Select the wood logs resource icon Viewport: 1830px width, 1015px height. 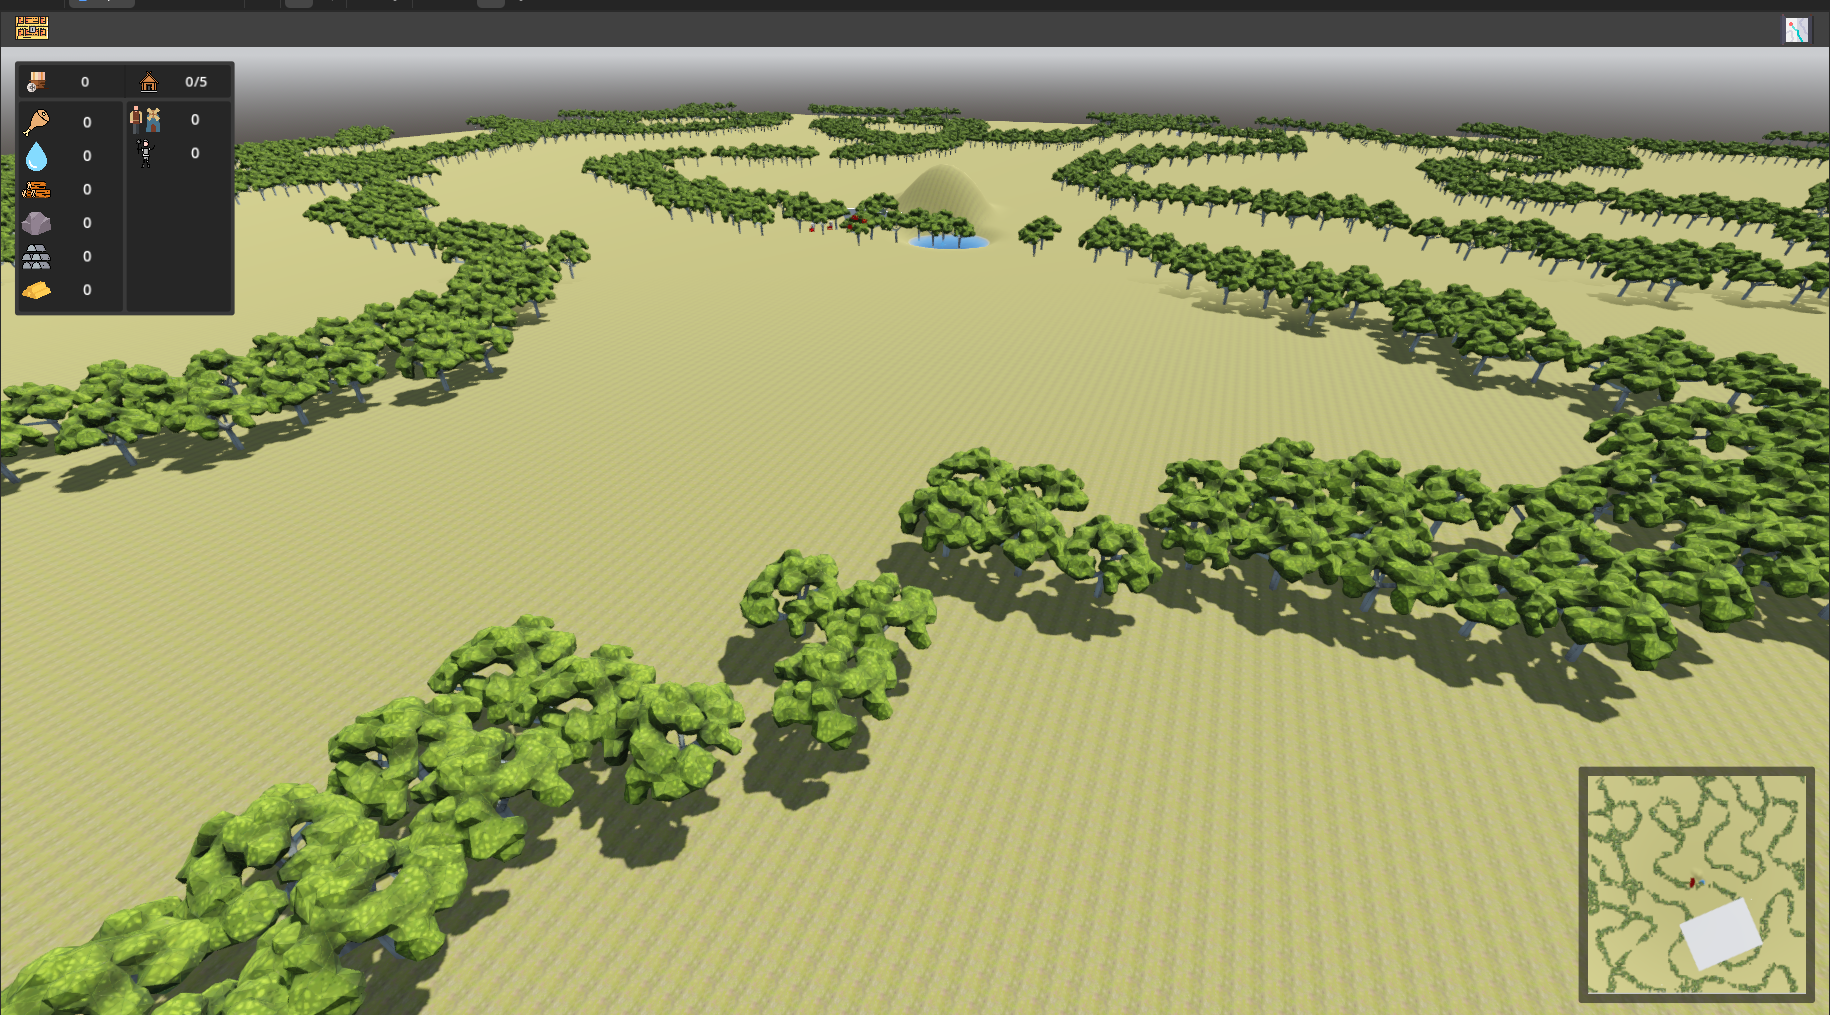pyautogui.click(x=36, y=189)
